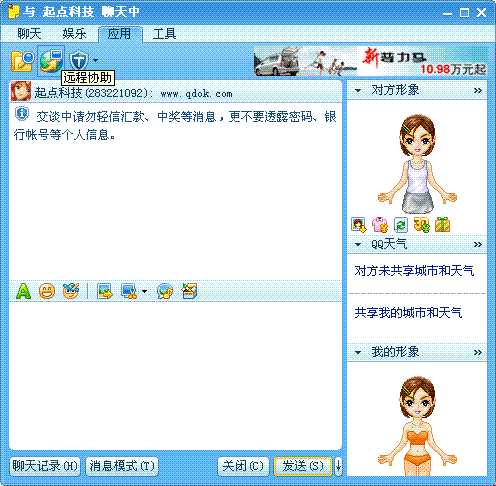Click 对方未共享城市和天气 text

[x=414, y=271]
